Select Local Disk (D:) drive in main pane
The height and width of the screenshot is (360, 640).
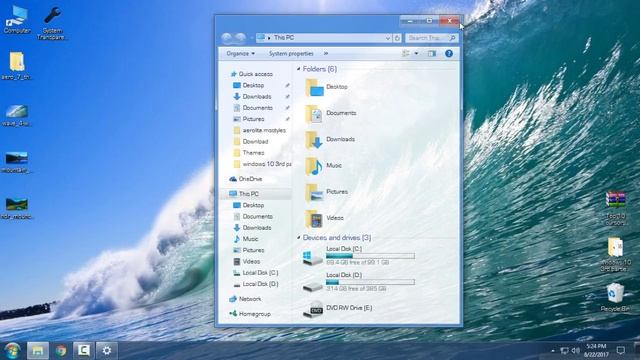[x=359, y=282]
